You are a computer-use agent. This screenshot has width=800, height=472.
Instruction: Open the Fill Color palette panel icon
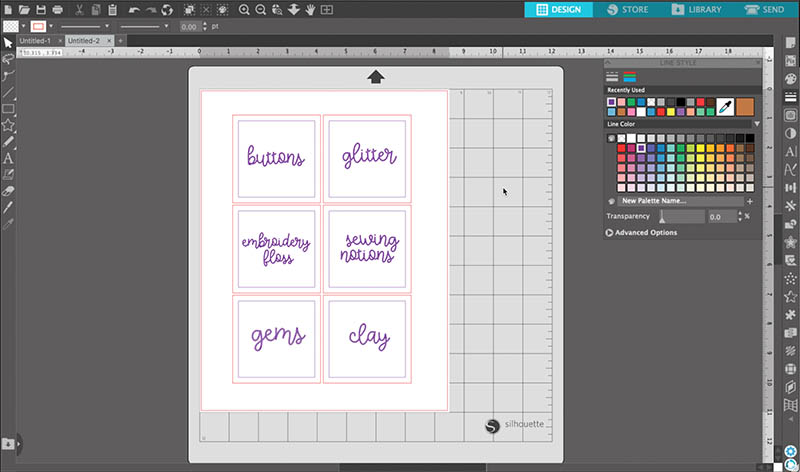pyautogui.click(x=790, y=79)
